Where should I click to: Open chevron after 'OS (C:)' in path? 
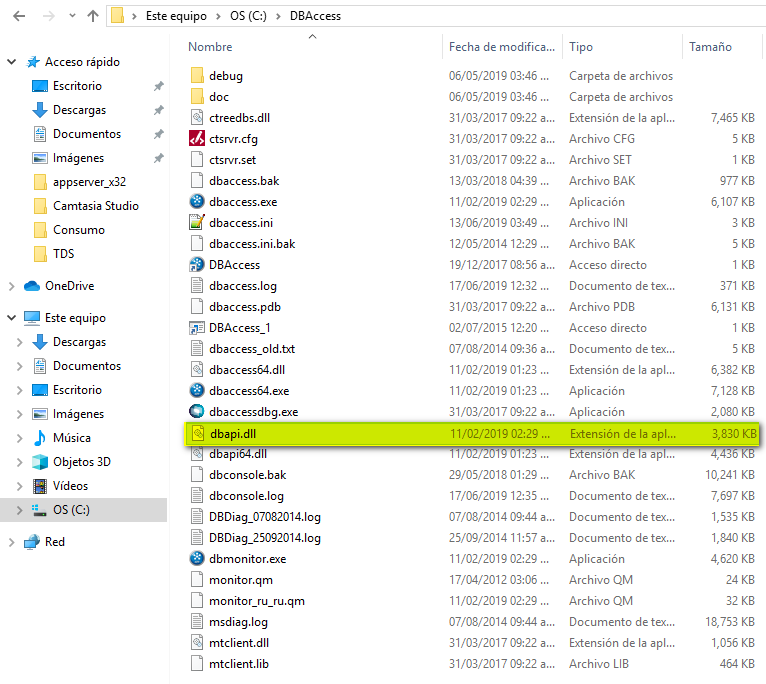[x=278, y=17]
